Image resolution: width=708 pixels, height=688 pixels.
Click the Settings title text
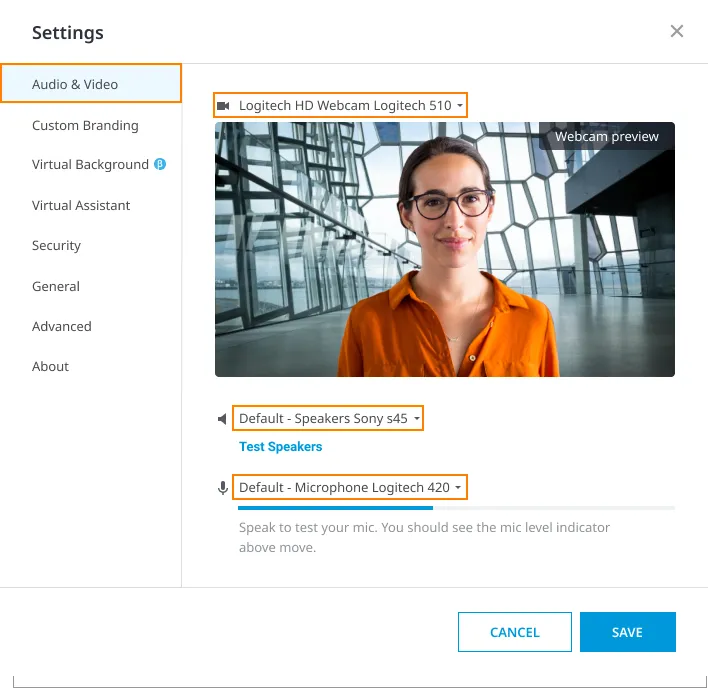point(68,33)
